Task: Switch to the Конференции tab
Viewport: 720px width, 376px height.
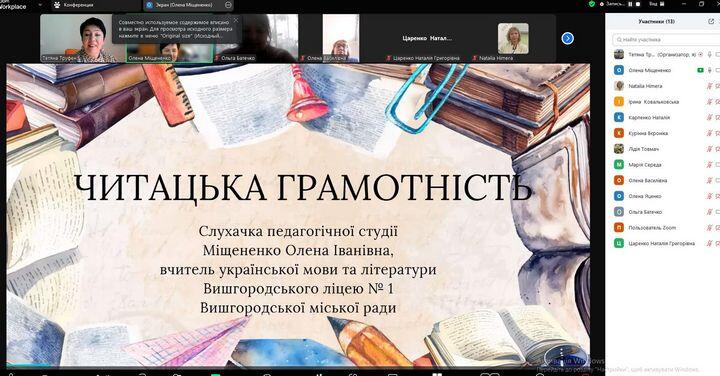Action: [74, 5]
